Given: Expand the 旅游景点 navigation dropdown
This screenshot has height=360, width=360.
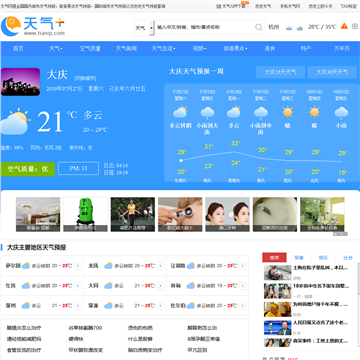Looking at the screenshot, I should pos(235,48).
